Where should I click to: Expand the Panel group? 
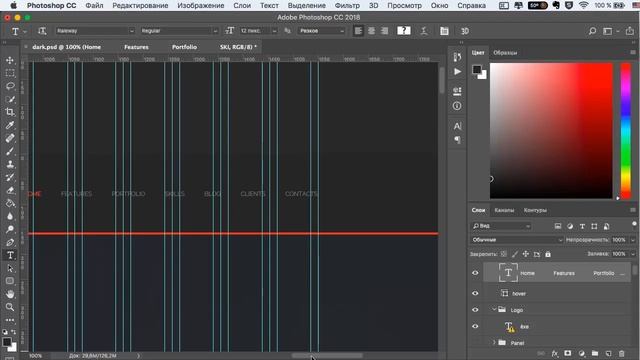494,342
